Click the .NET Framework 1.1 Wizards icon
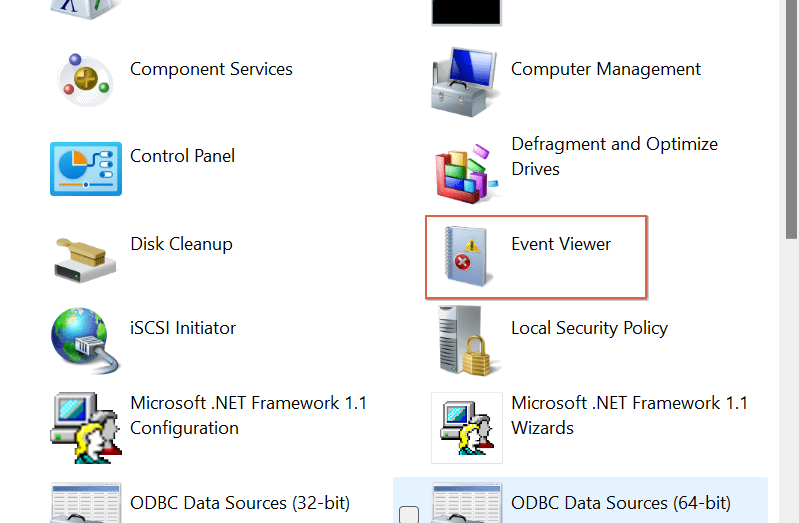This screenshot has height=523, width=799. tap(466, 427)
